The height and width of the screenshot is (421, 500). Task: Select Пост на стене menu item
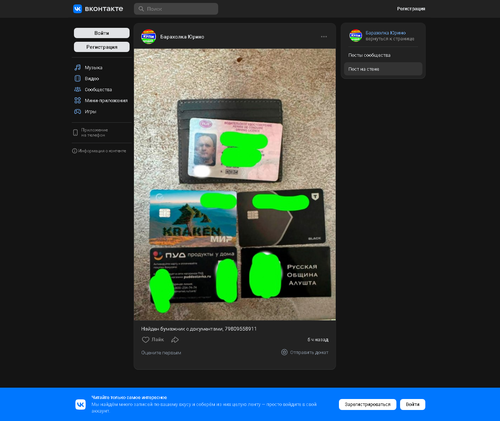point(383,69)
